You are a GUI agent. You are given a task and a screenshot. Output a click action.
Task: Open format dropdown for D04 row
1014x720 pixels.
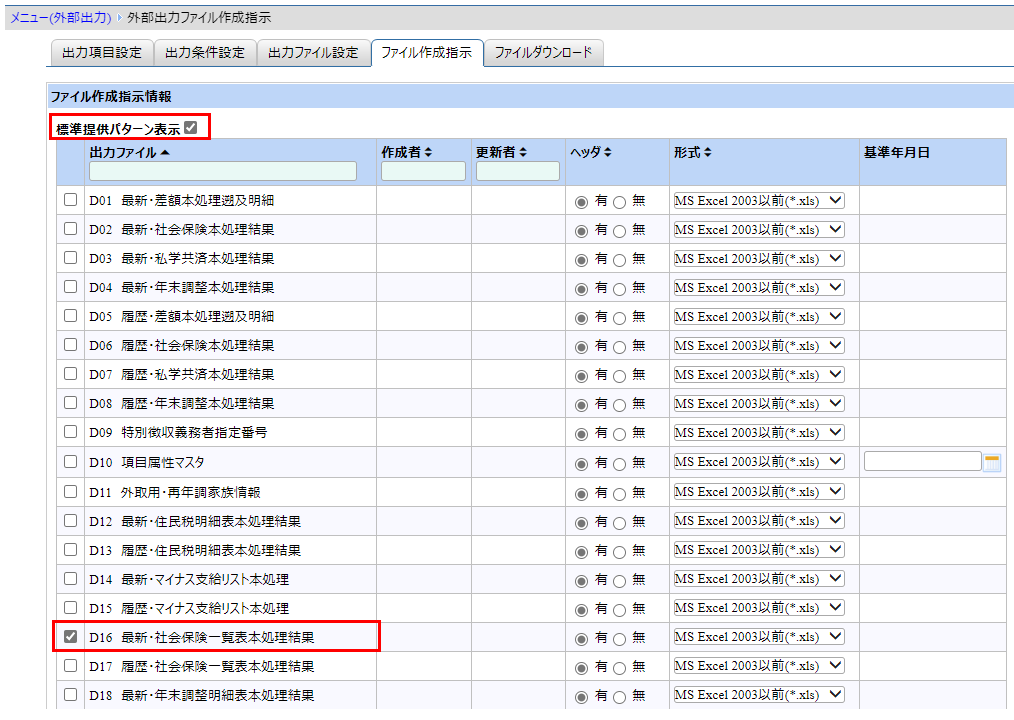point(759,287)
